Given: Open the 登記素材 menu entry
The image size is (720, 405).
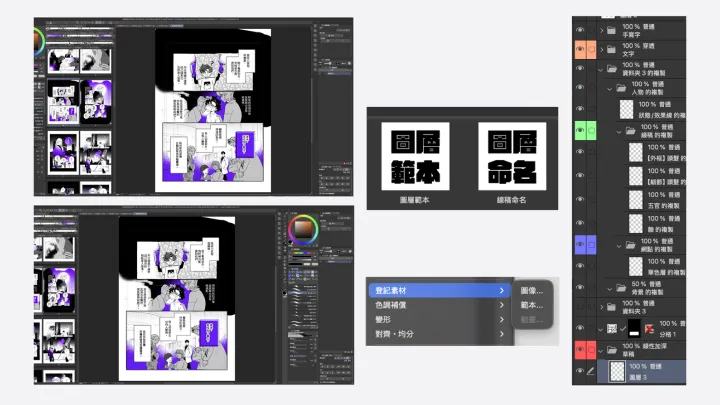Looking at the screenshot, I should [439, 290].
